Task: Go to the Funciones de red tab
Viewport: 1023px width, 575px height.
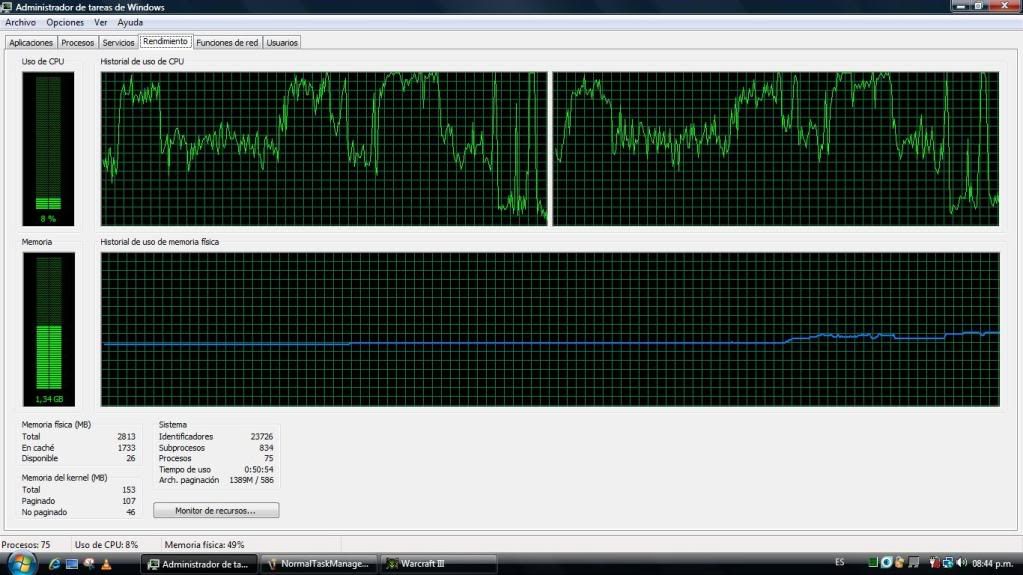Action: 227,43
